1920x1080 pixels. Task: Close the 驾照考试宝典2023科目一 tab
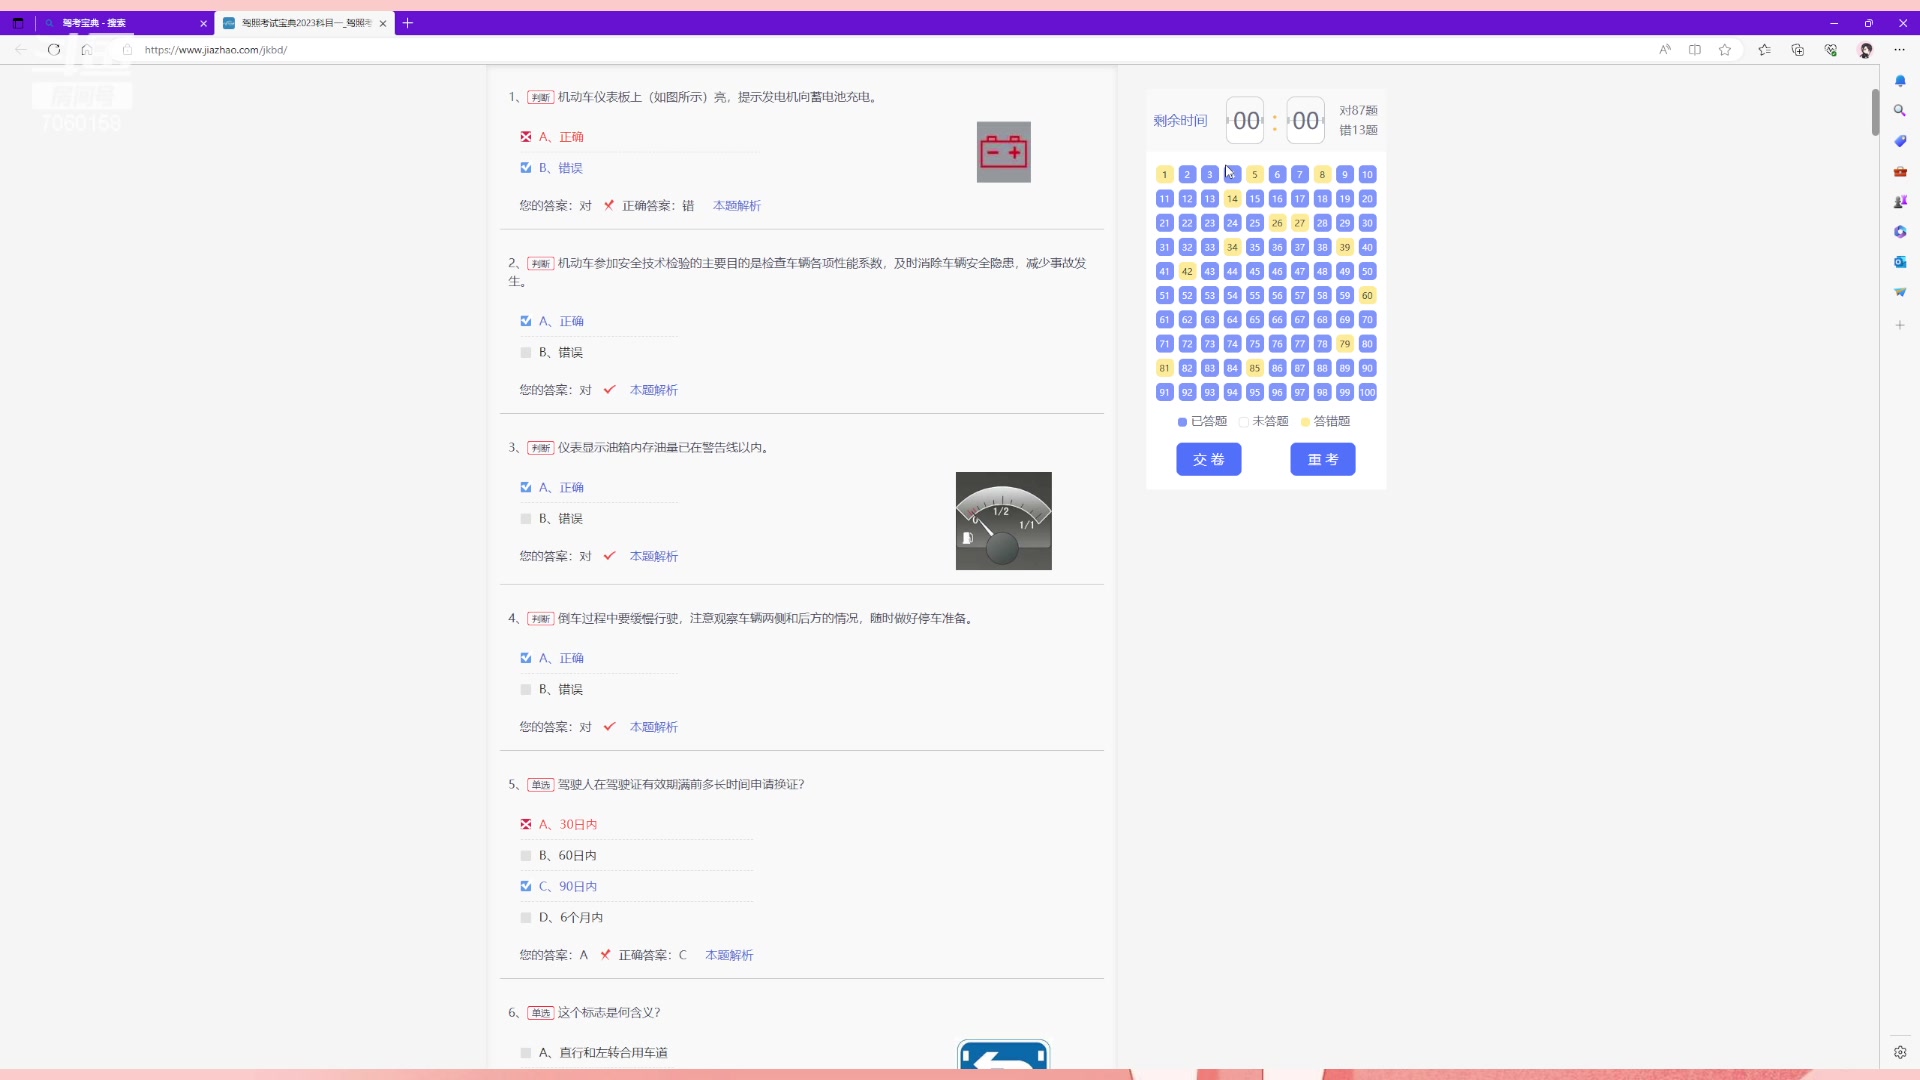click(x=383, y=23)
